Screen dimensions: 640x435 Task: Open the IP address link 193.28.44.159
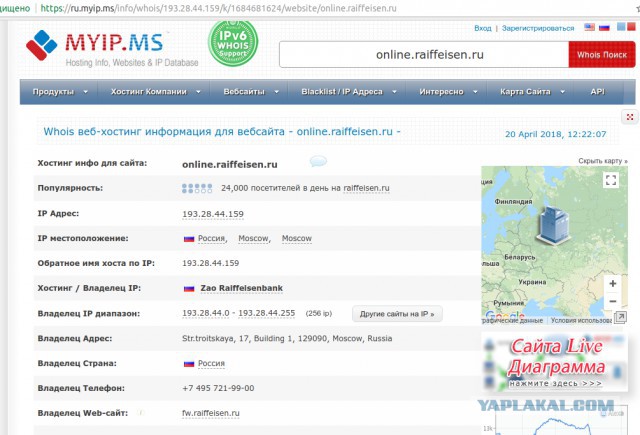point(213,214)
